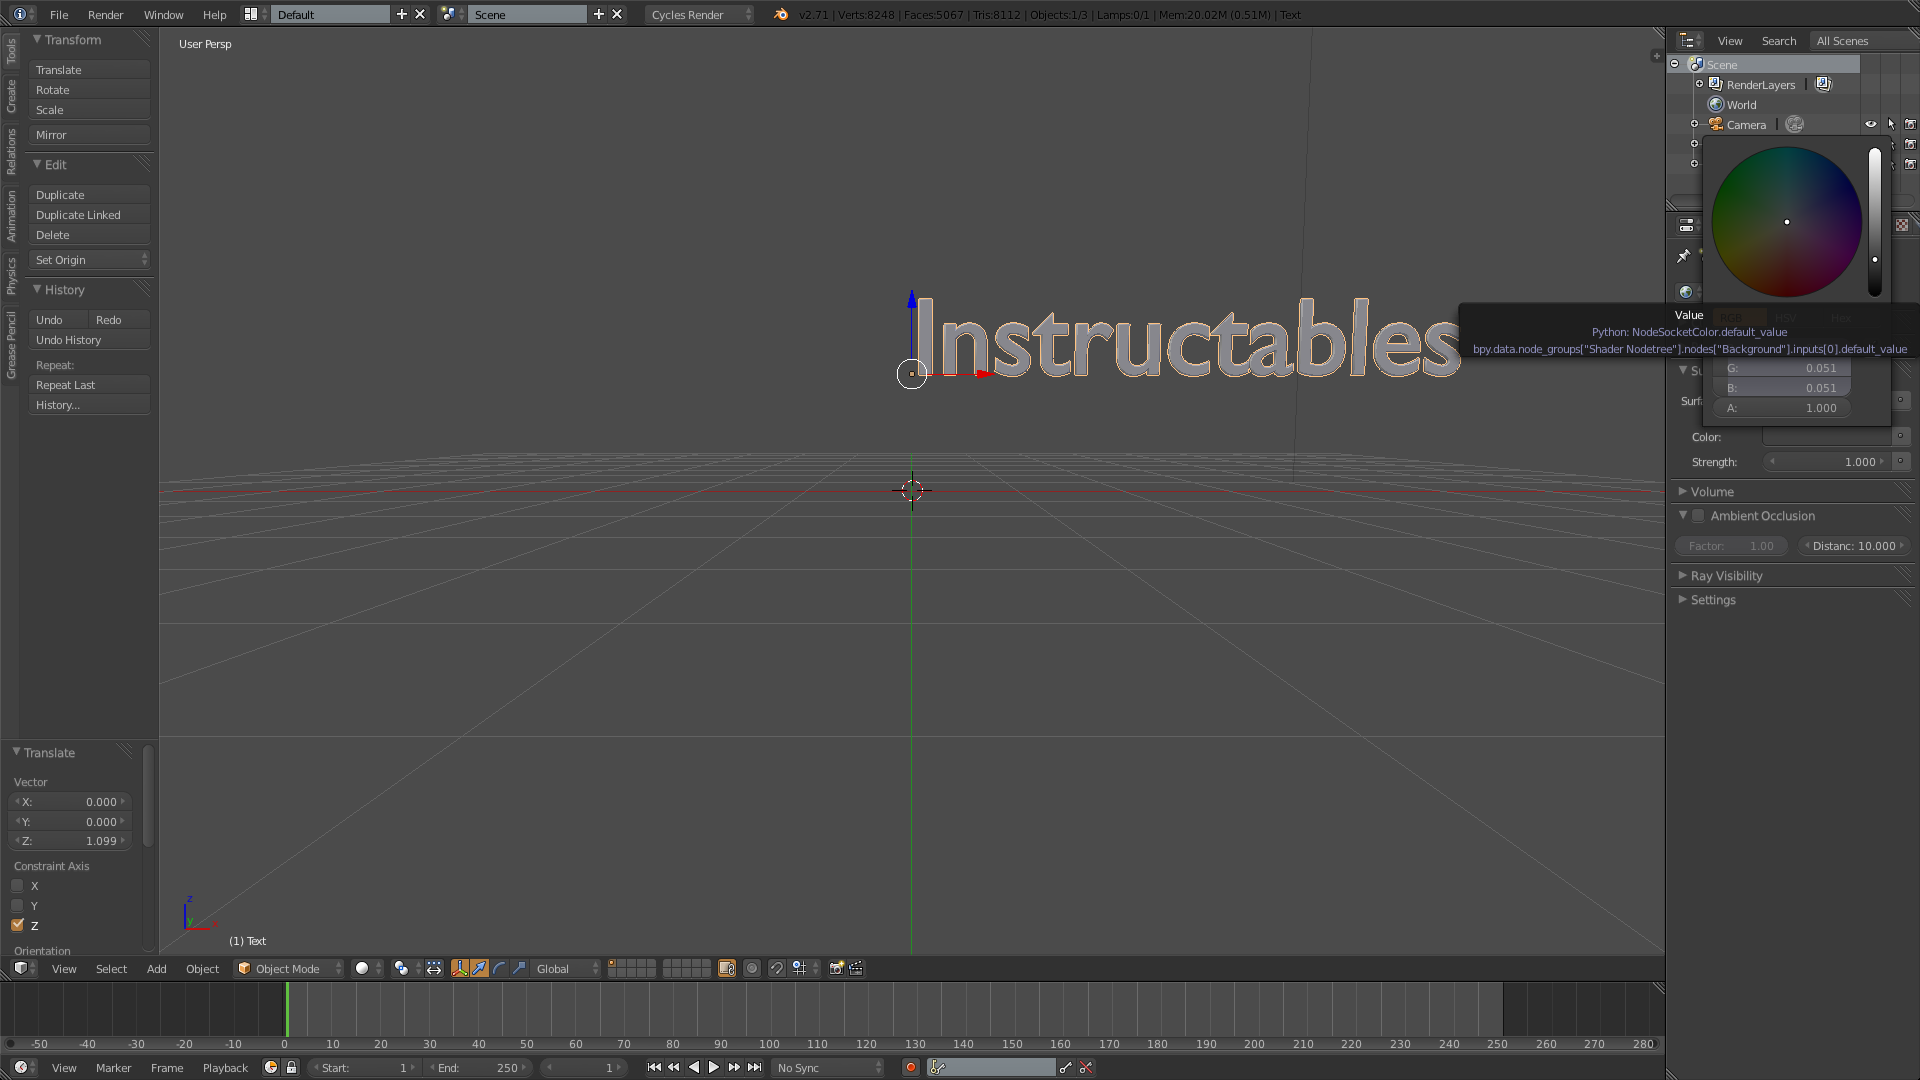Open the render preview camera icon
The width and height of the screenshot is (1920, 1080).
[x=835, y=968]
